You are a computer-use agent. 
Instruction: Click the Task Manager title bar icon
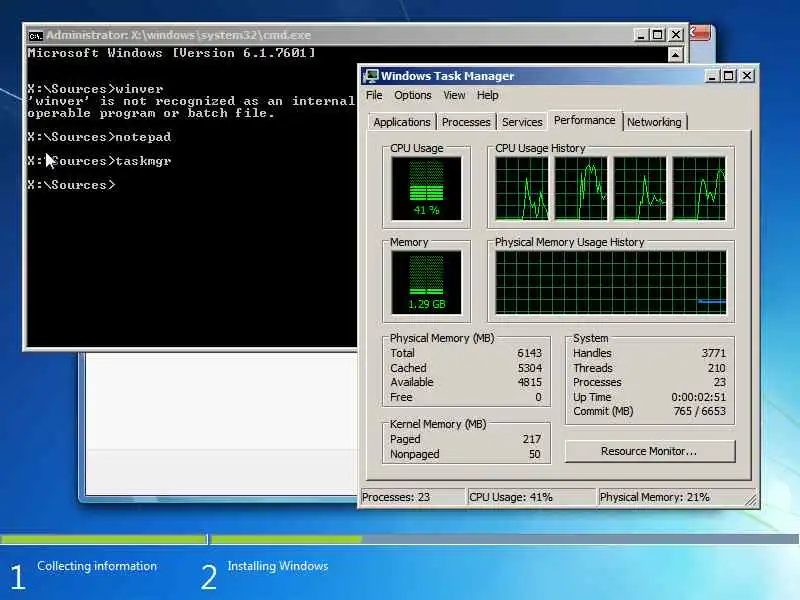370,76
